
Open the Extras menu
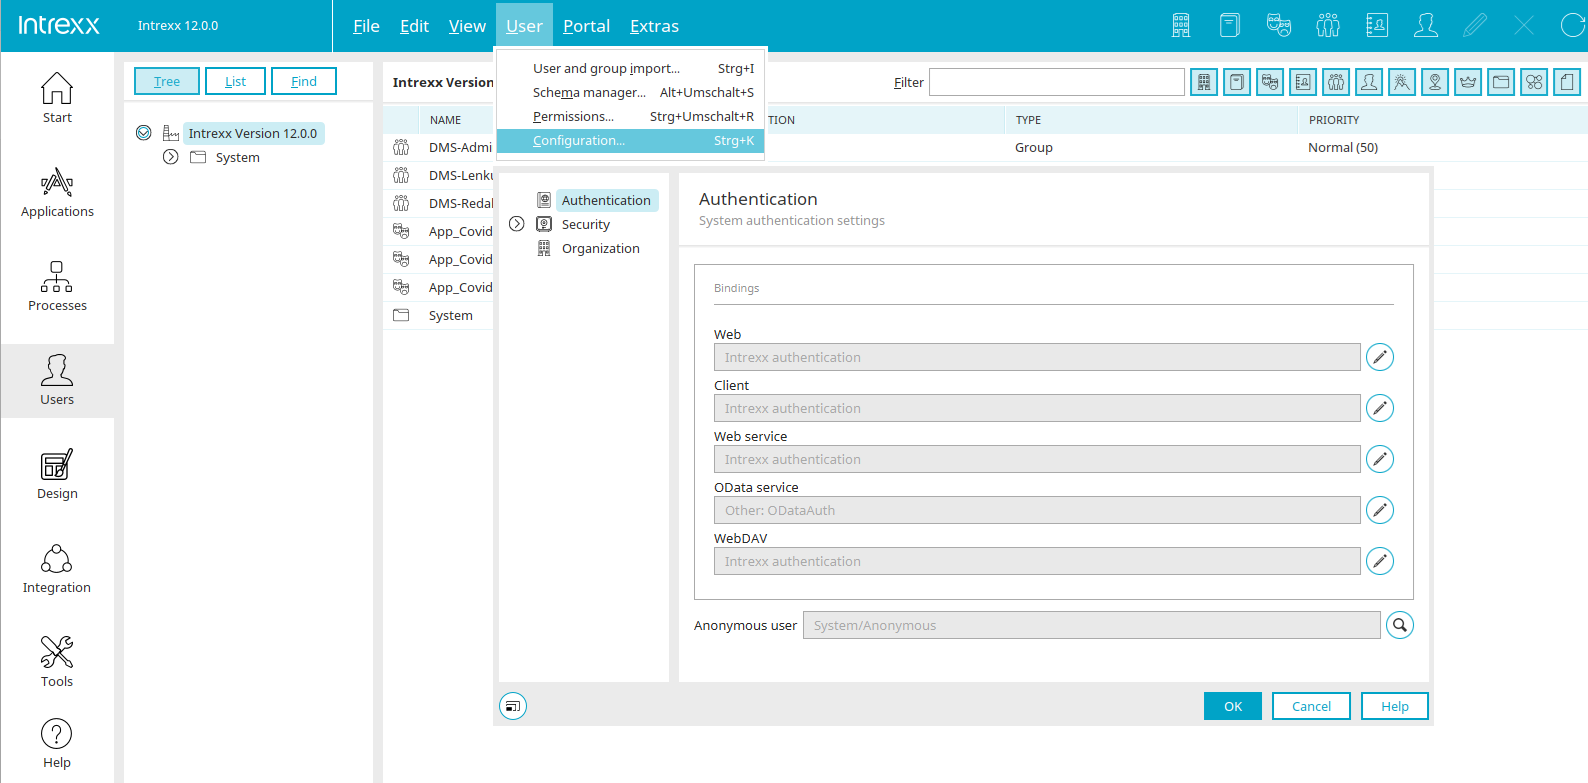(x=654, y=26)
